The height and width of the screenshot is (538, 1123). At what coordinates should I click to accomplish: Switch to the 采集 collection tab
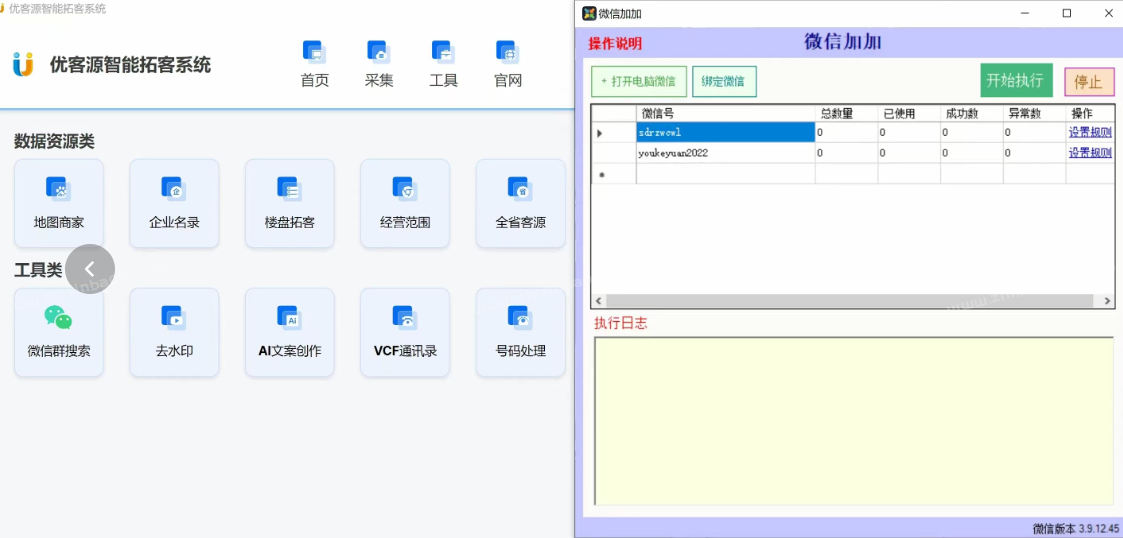[378, 64]
